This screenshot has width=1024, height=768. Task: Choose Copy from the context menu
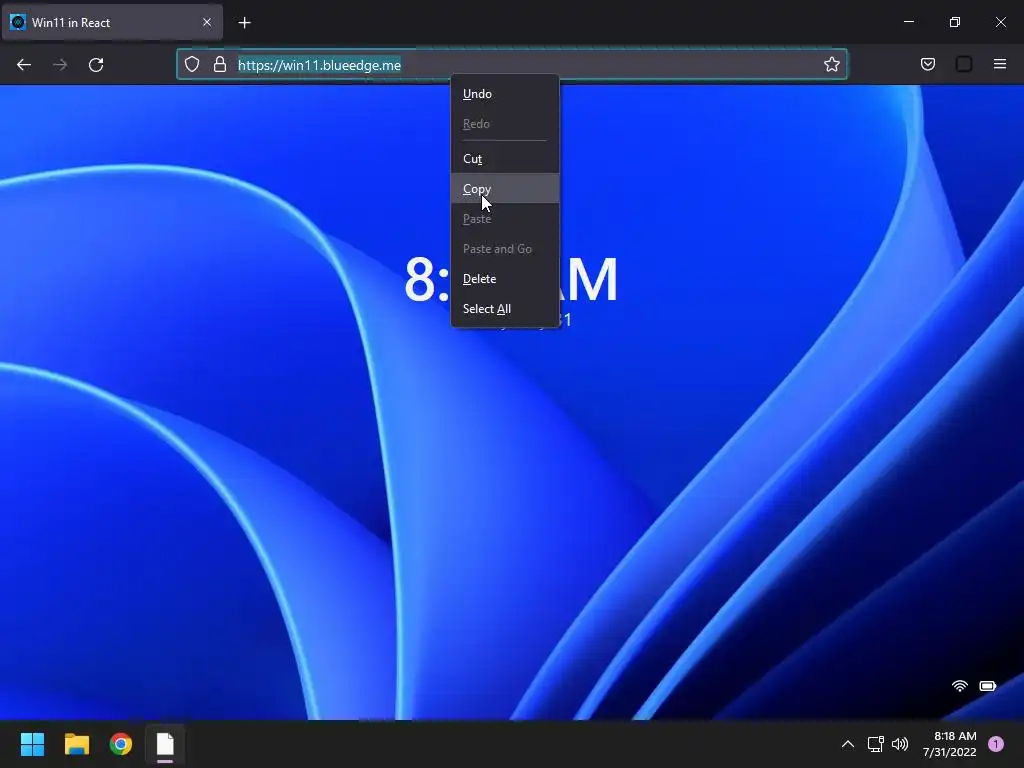click(505, 189)
